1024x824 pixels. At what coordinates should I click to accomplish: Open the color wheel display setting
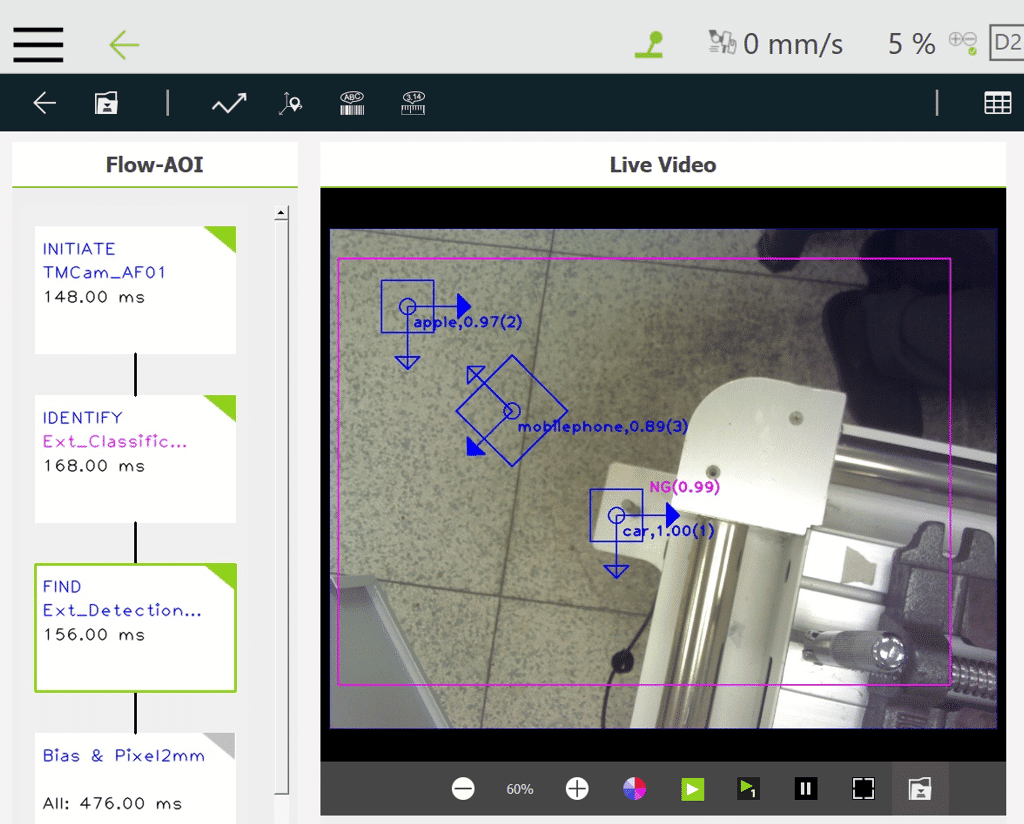(x=634, y=789)
